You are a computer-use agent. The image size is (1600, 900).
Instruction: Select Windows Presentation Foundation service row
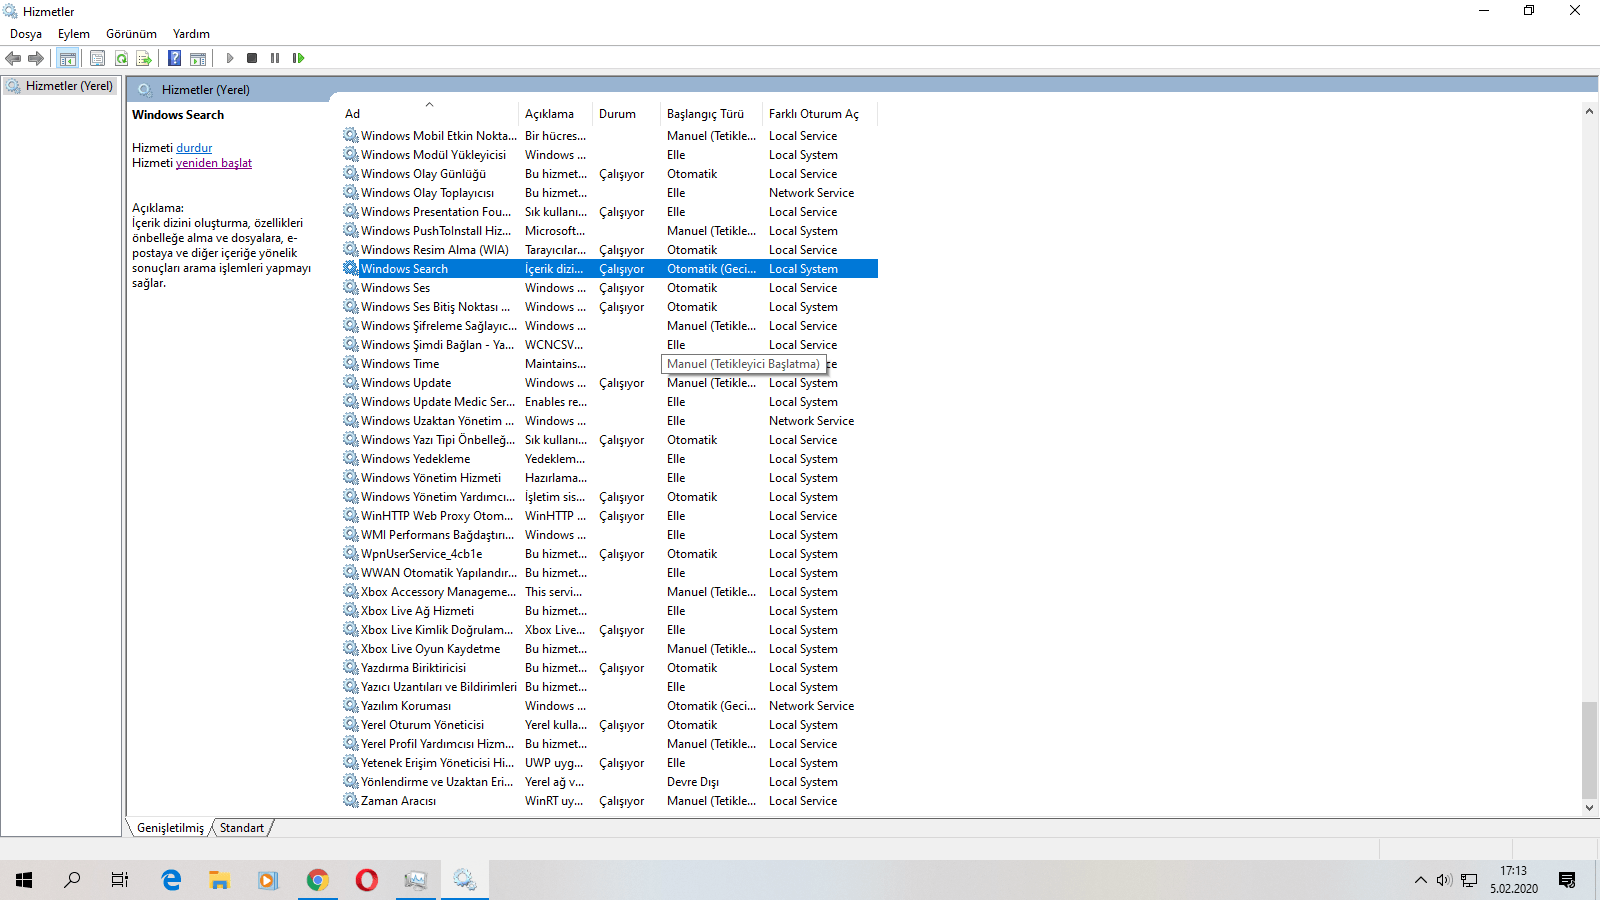[610, 212]
